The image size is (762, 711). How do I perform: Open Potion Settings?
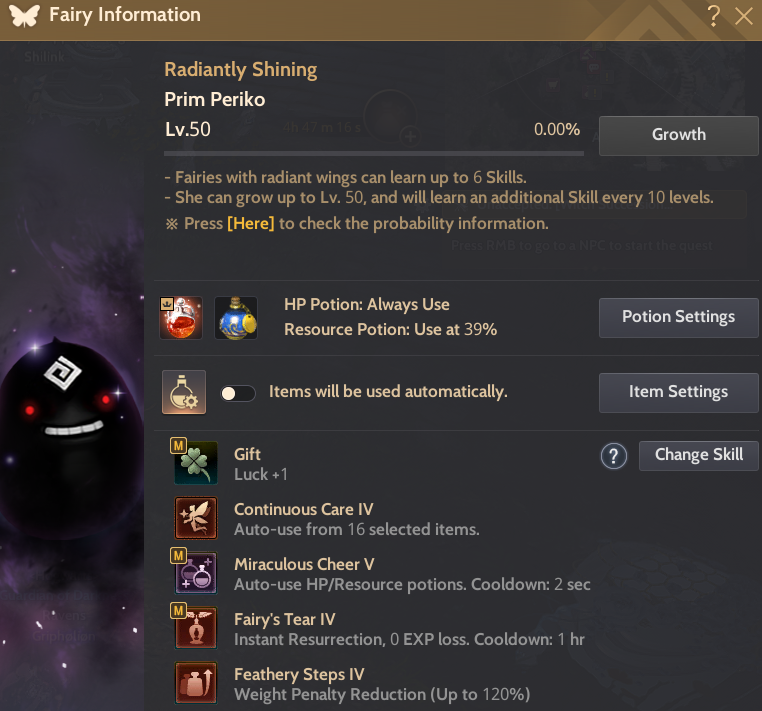coord(678,317)
